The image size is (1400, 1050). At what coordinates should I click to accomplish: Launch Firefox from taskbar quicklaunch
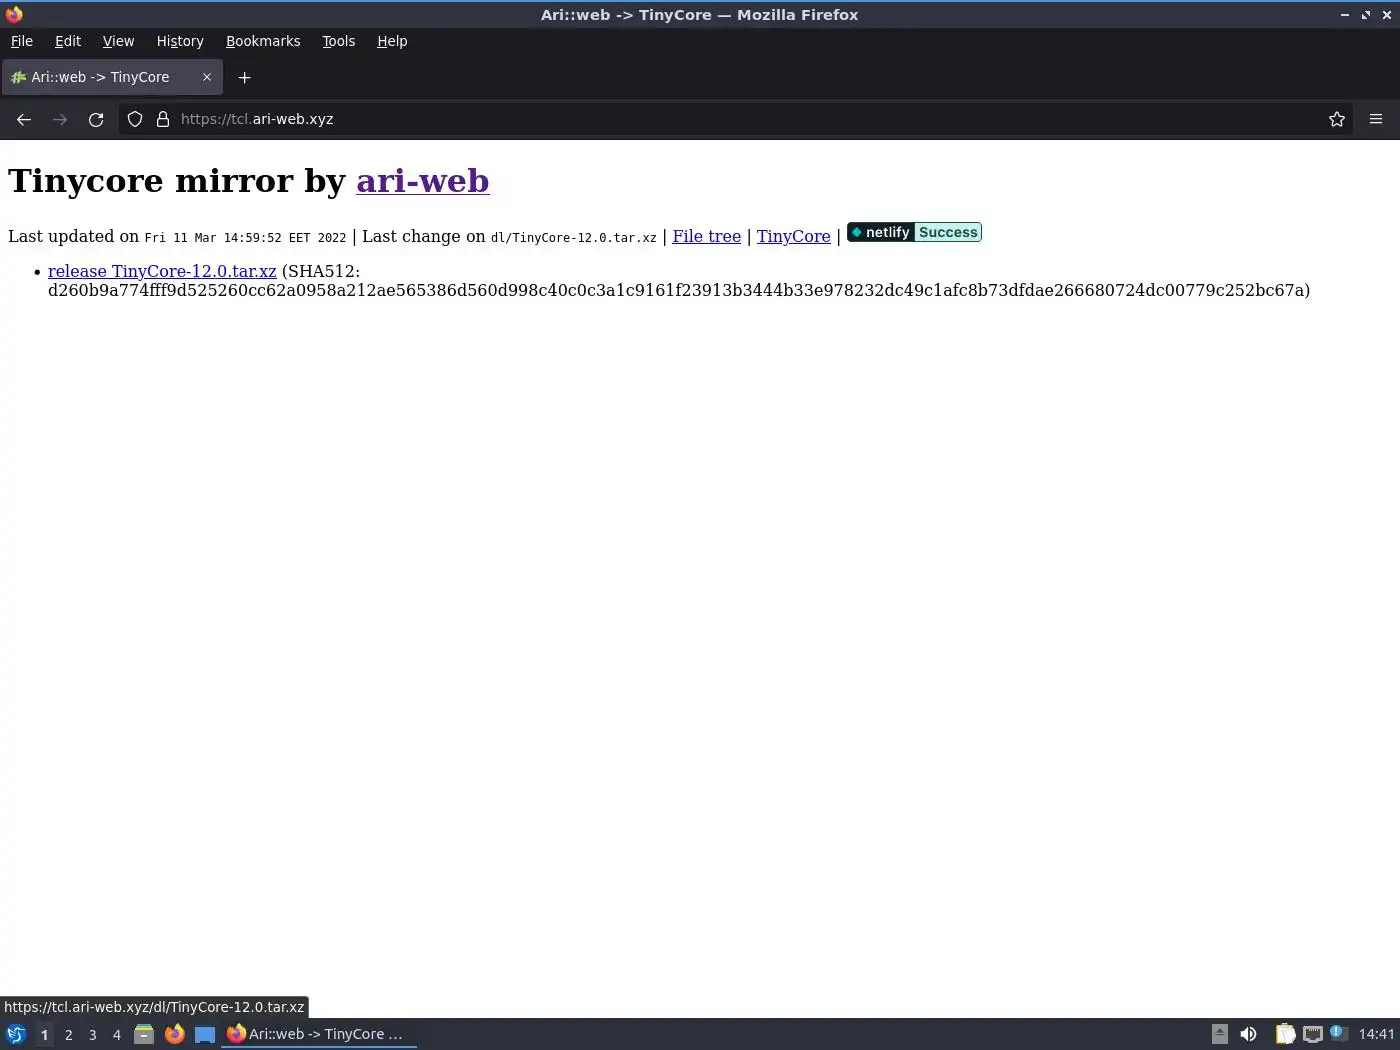tap(174, 1034)
